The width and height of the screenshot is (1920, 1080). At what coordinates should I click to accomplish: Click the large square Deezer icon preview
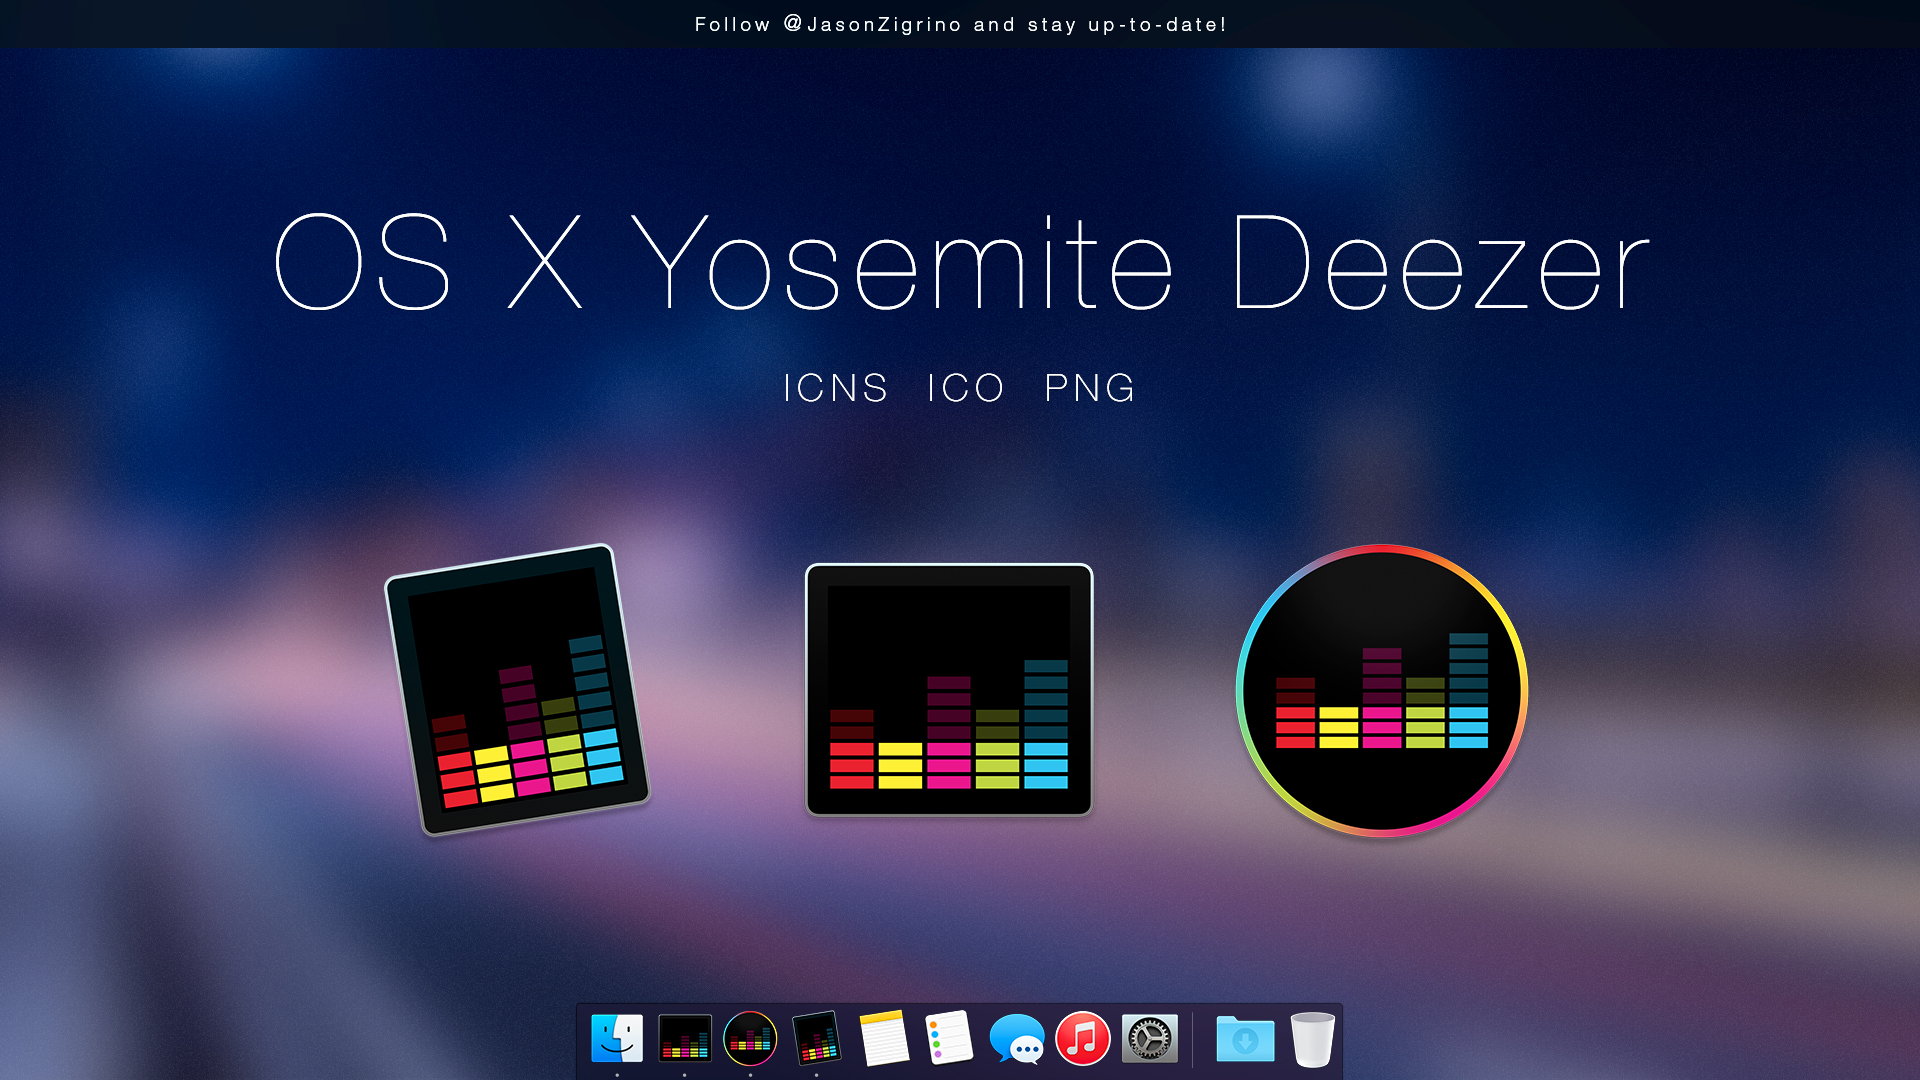tap(949, 690)
